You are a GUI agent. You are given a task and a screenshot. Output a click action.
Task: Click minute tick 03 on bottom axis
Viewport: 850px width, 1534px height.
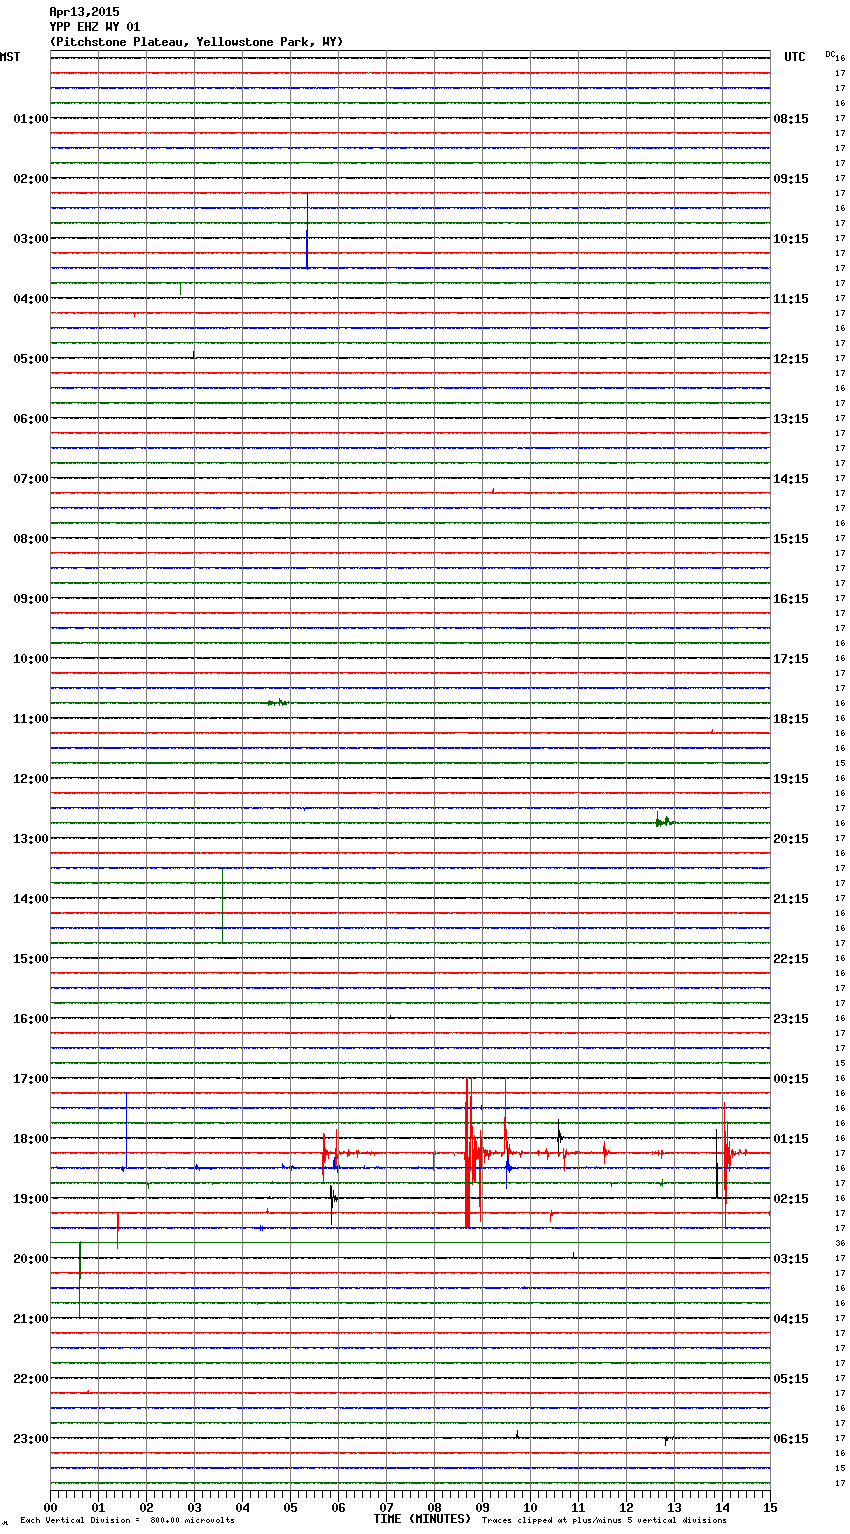194,1507
